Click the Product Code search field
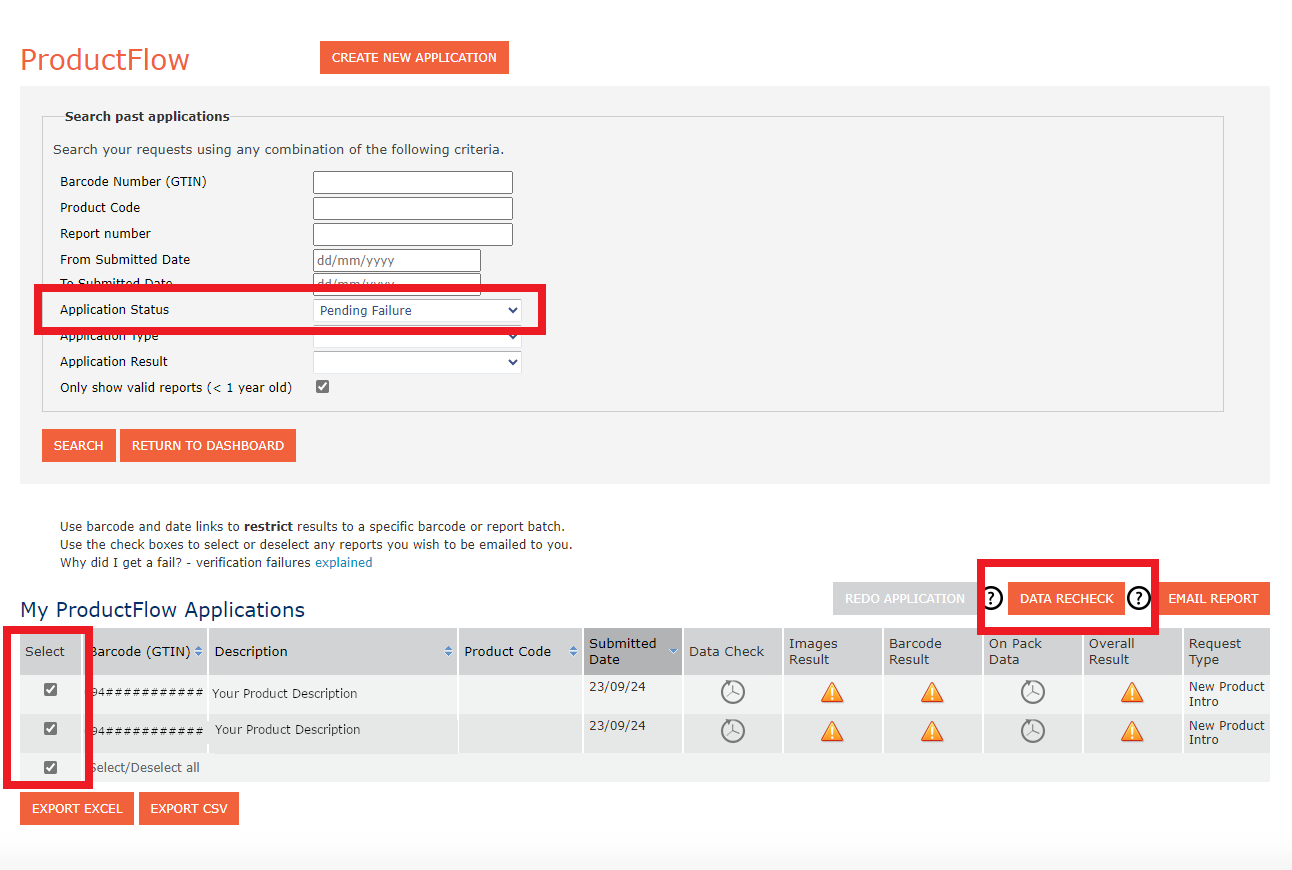Screen dimensions: 1292x870 point(413,208)
